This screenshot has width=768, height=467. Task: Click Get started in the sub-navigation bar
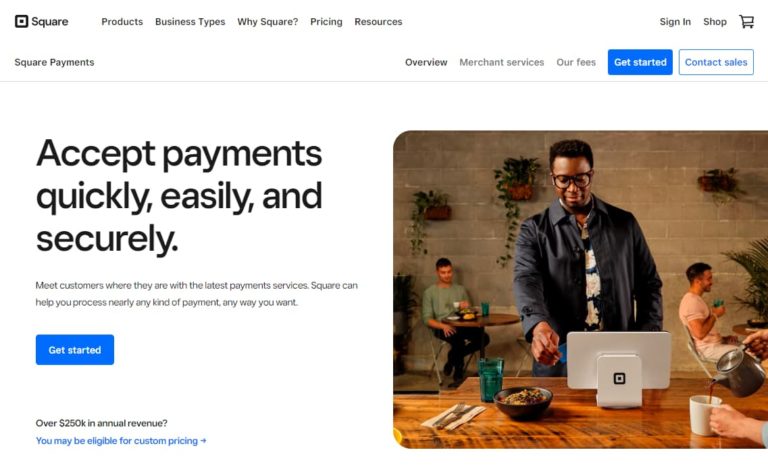click(x=640, y=62)
